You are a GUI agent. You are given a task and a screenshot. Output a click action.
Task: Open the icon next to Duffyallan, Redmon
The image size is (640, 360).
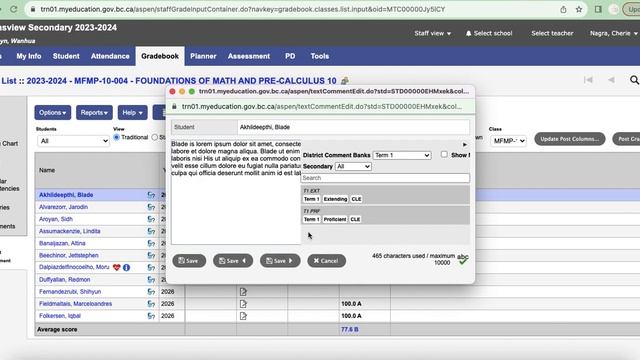click(151, 280)
